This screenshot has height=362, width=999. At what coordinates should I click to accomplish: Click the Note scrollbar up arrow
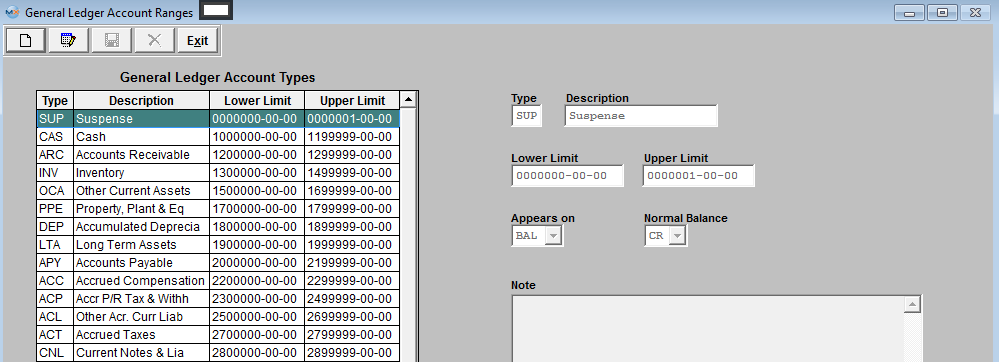912,305
